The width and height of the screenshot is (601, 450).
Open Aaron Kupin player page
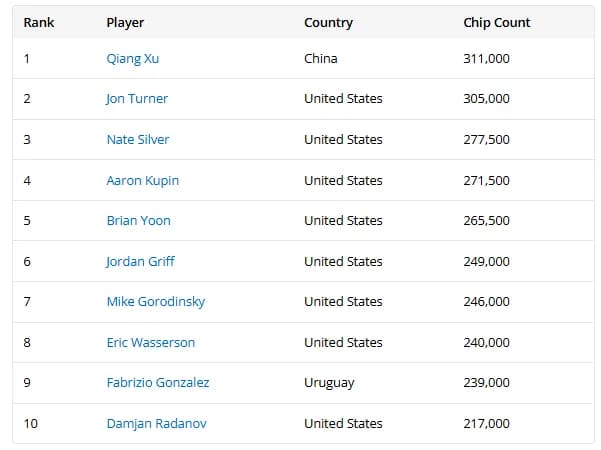pyautogui.click(x=143, y=181)
